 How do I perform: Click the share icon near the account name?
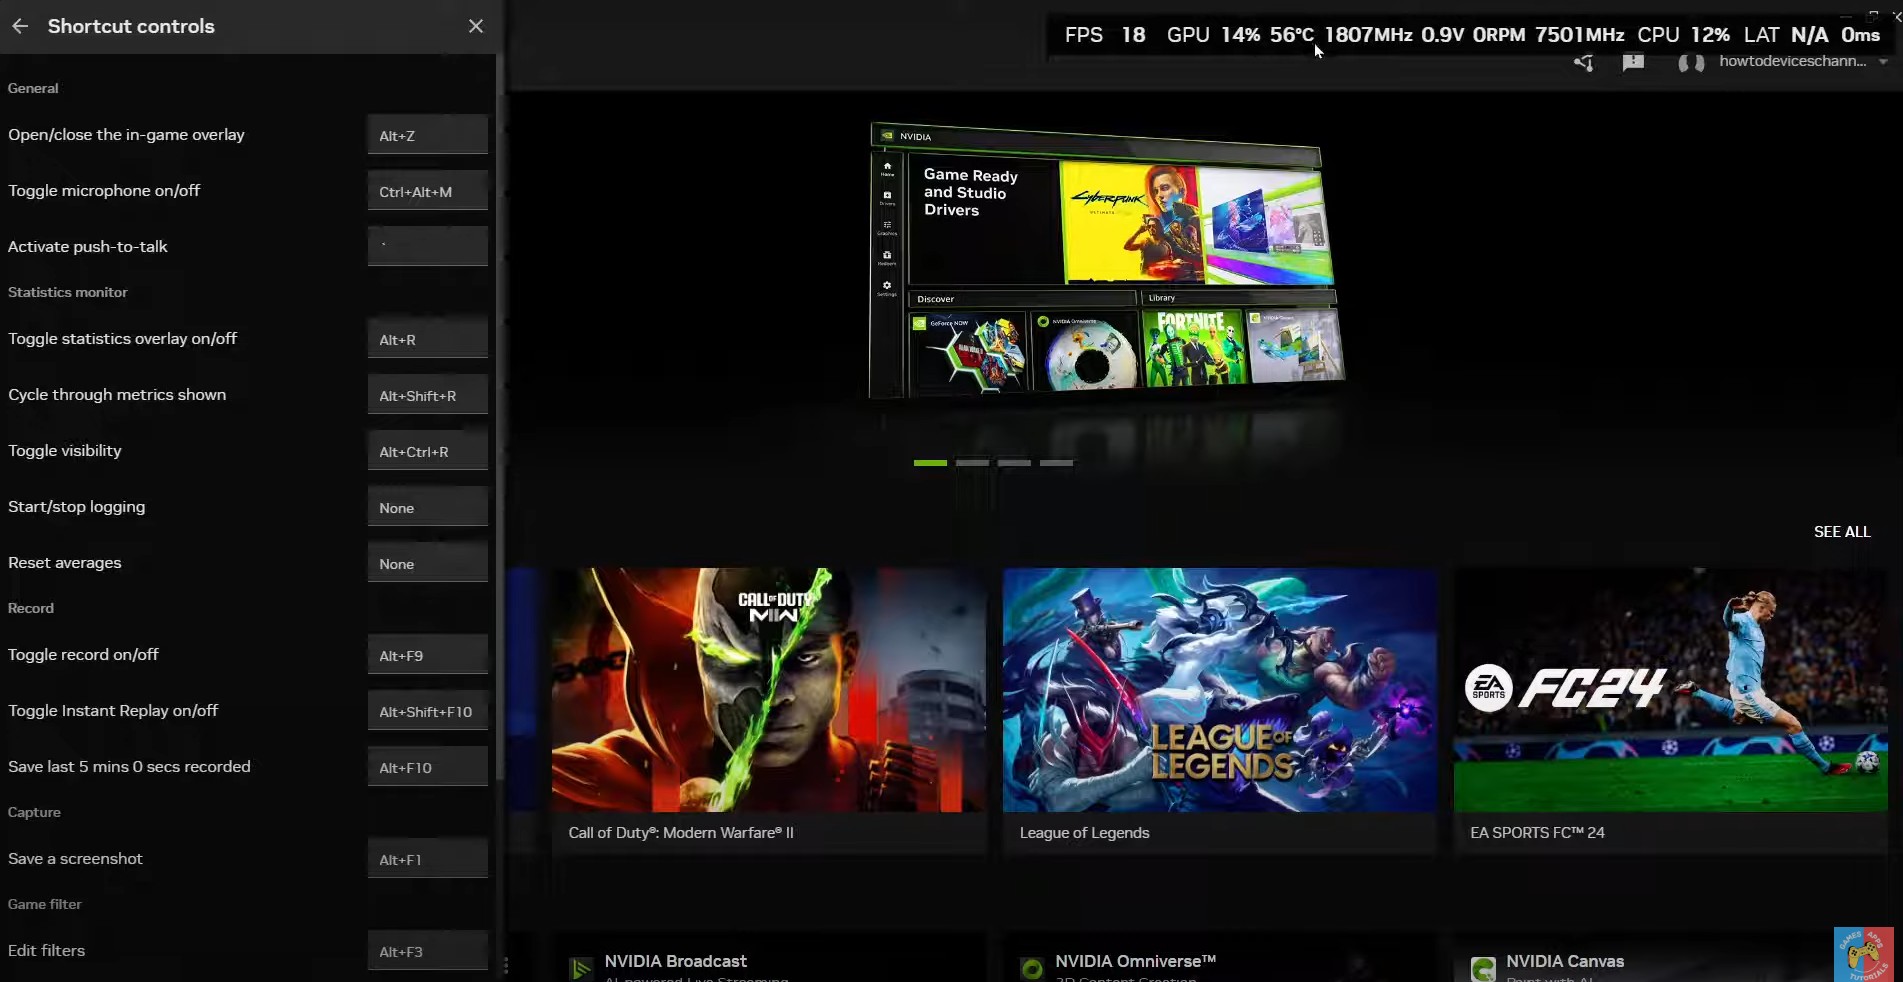(x=1583, y=63)
